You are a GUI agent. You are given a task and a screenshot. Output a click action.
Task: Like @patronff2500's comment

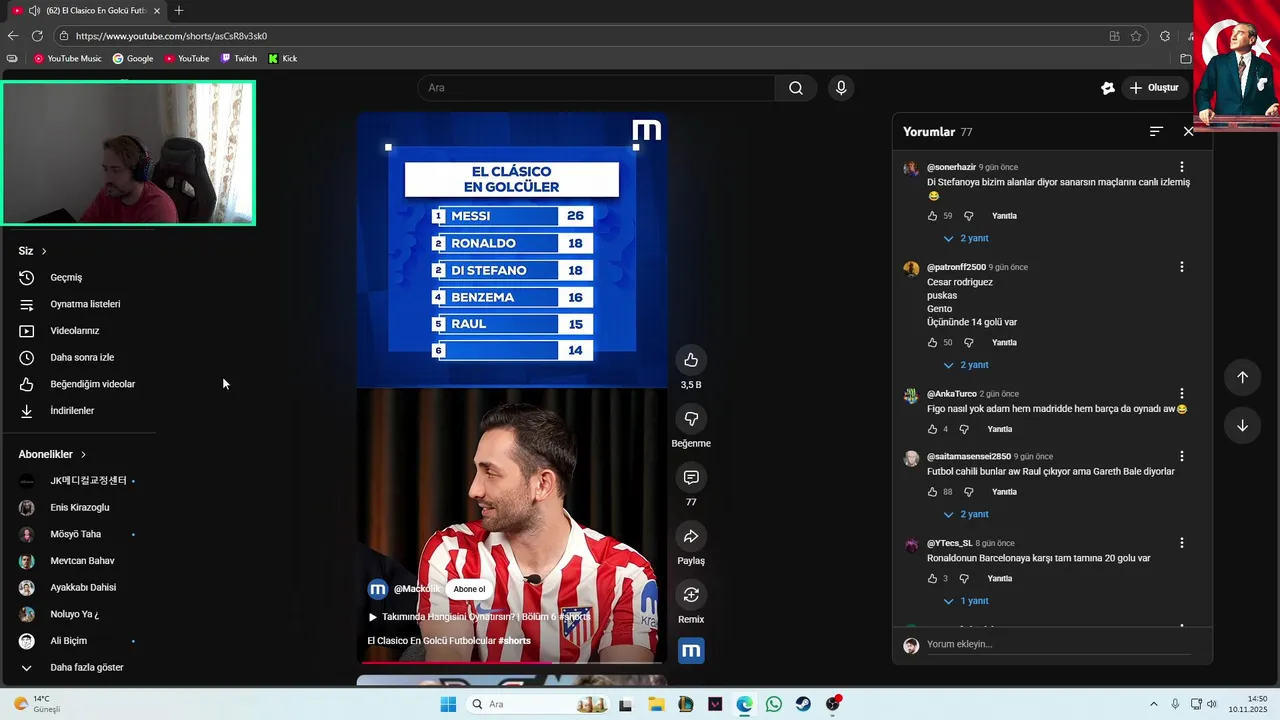(933, 342)
